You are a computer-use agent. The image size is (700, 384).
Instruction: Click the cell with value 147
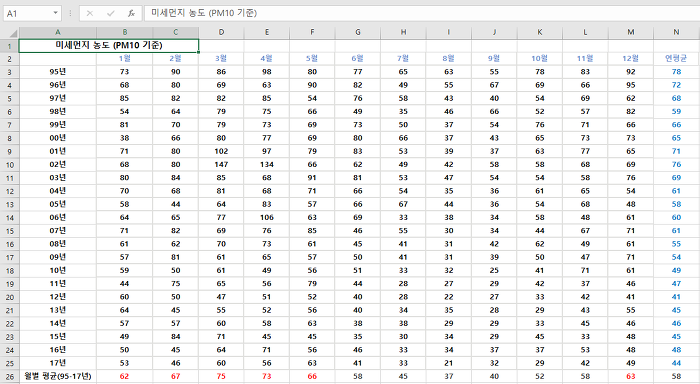pos(221,165)
